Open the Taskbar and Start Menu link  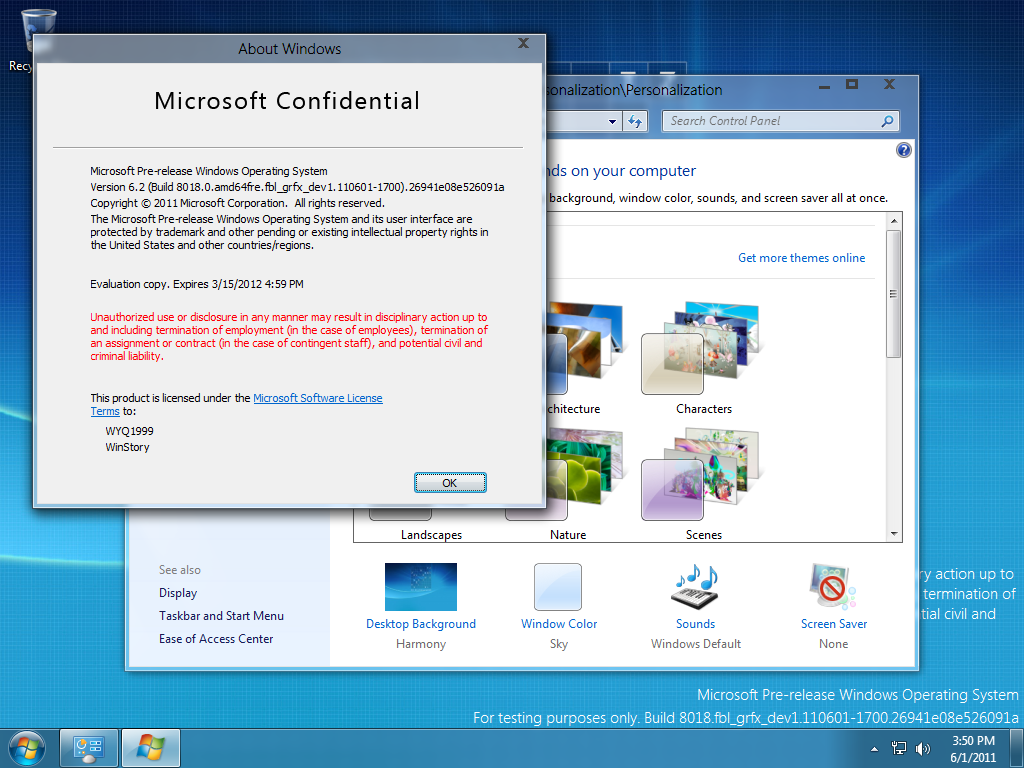(221, 616)
